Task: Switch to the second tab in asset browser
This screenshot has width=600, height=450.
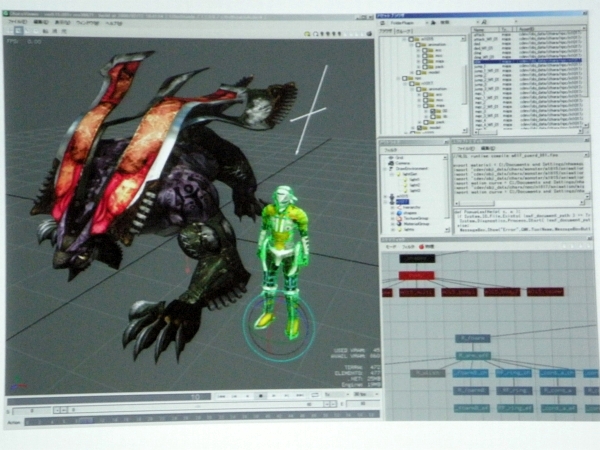Action: (404, 31)
